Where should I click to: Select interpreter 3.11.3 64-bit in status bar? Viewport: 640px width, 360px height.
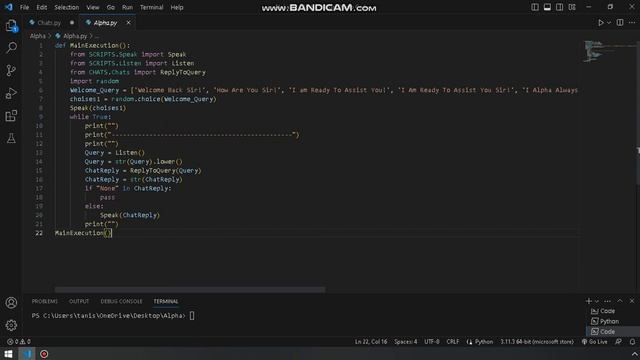coord(537,342)
